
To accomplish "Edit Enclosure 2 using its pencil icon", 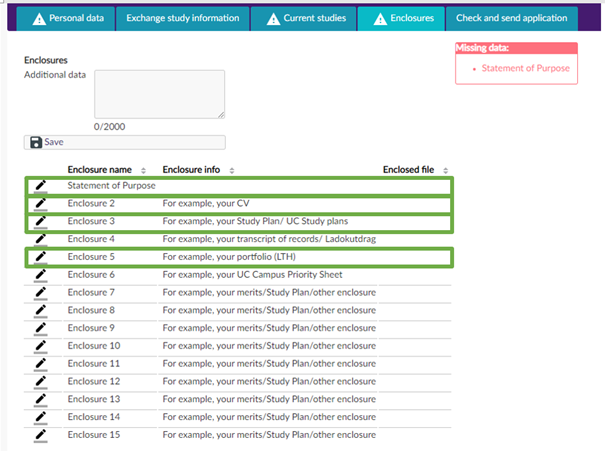I will point(40,203).
